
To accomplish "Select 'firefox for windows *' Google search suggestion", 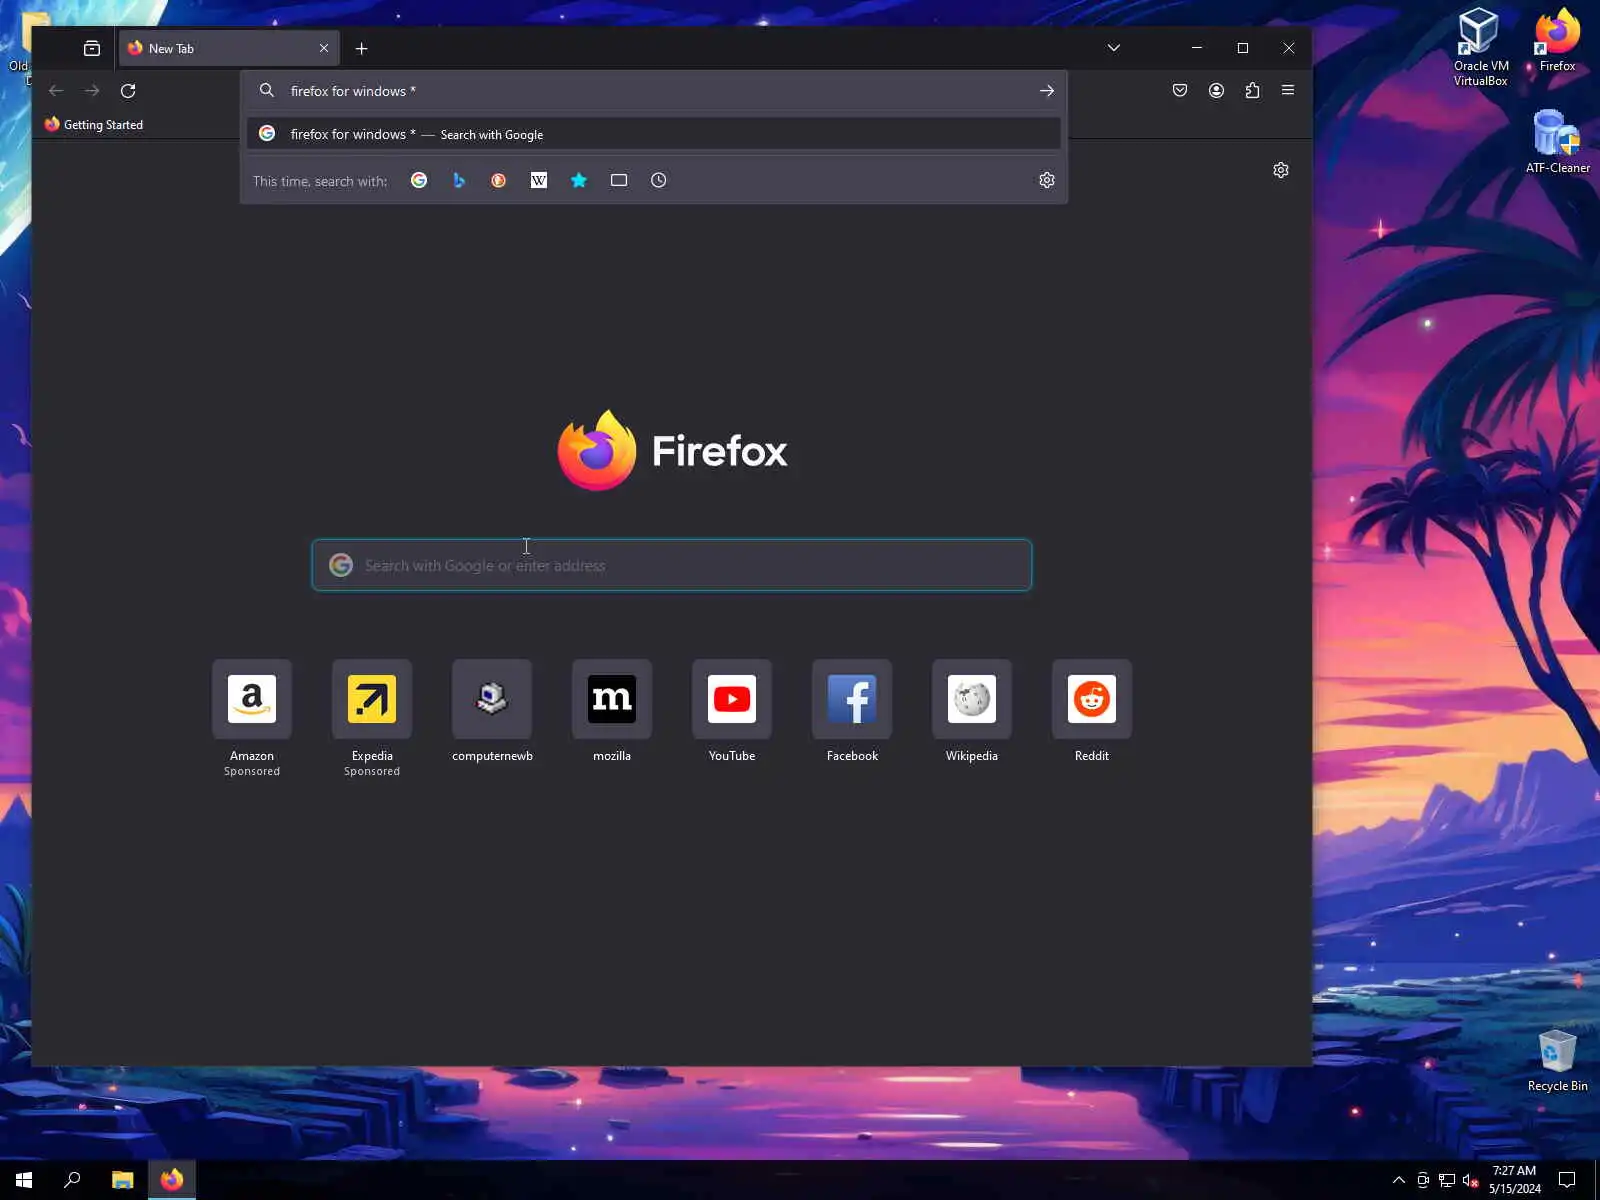I will 654,134.
